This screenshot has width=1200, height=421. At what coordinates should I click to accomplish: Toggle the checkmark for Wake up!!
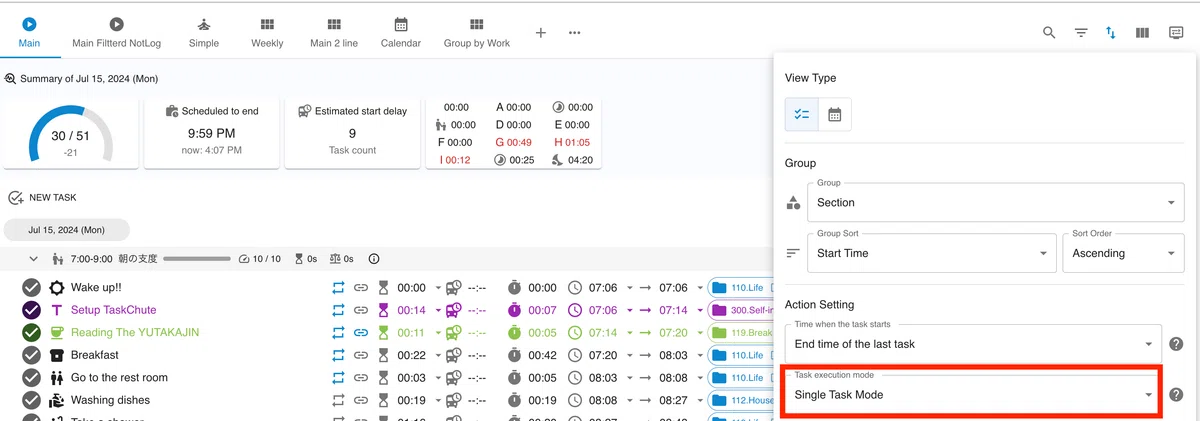31,288
